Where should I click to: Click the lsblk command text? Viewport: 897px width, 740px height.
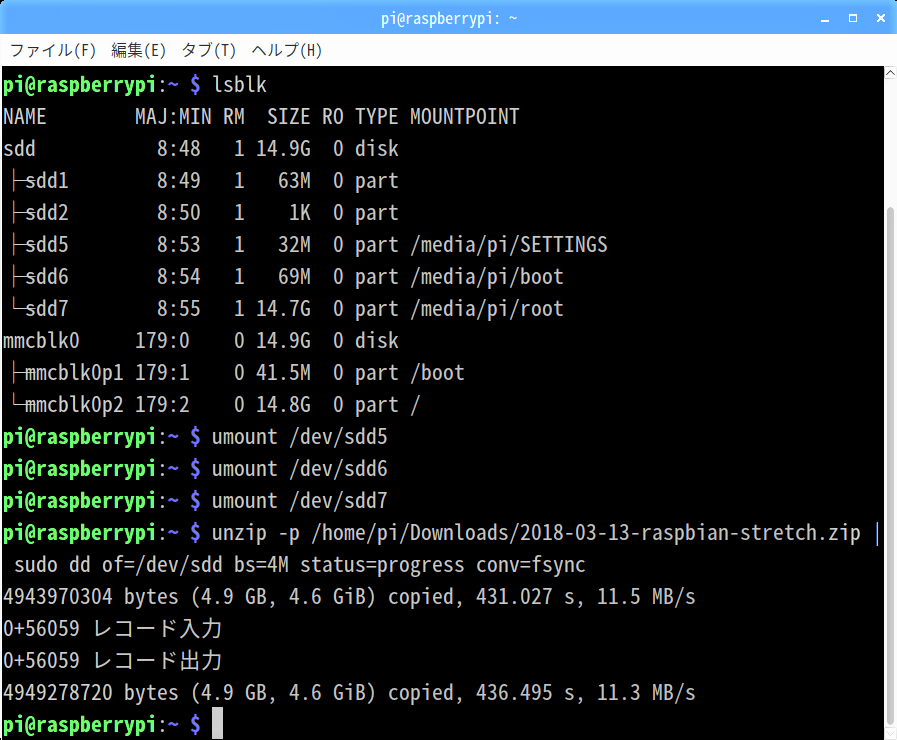click(x=239, y=85)
